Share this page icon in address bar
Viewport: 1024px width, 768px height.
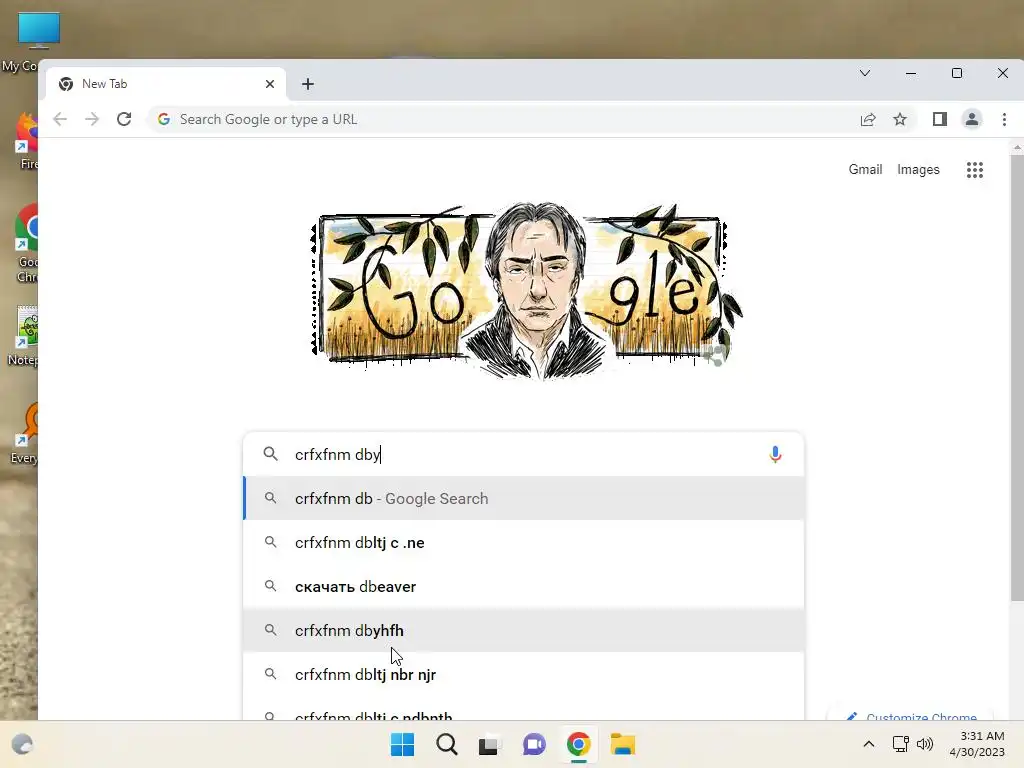point(868,119)
